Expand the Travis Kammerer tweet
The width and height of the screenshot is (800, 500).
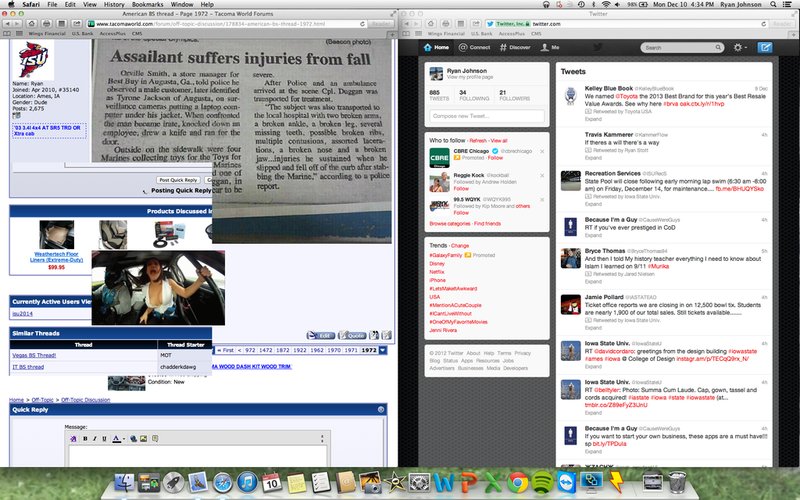(x=593, y=158)
